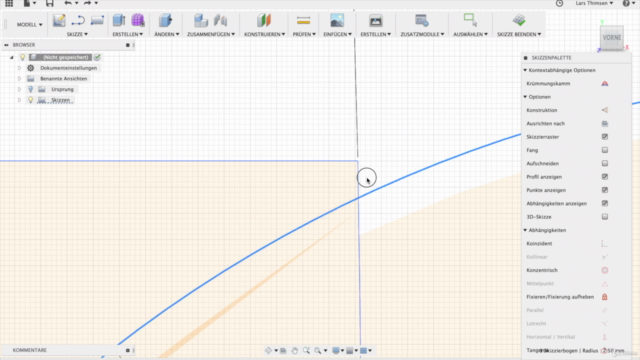Click SKIZZE BEENDEN to finish sketch
This screenshot has height=360, width=640.
tap(519, 34)
